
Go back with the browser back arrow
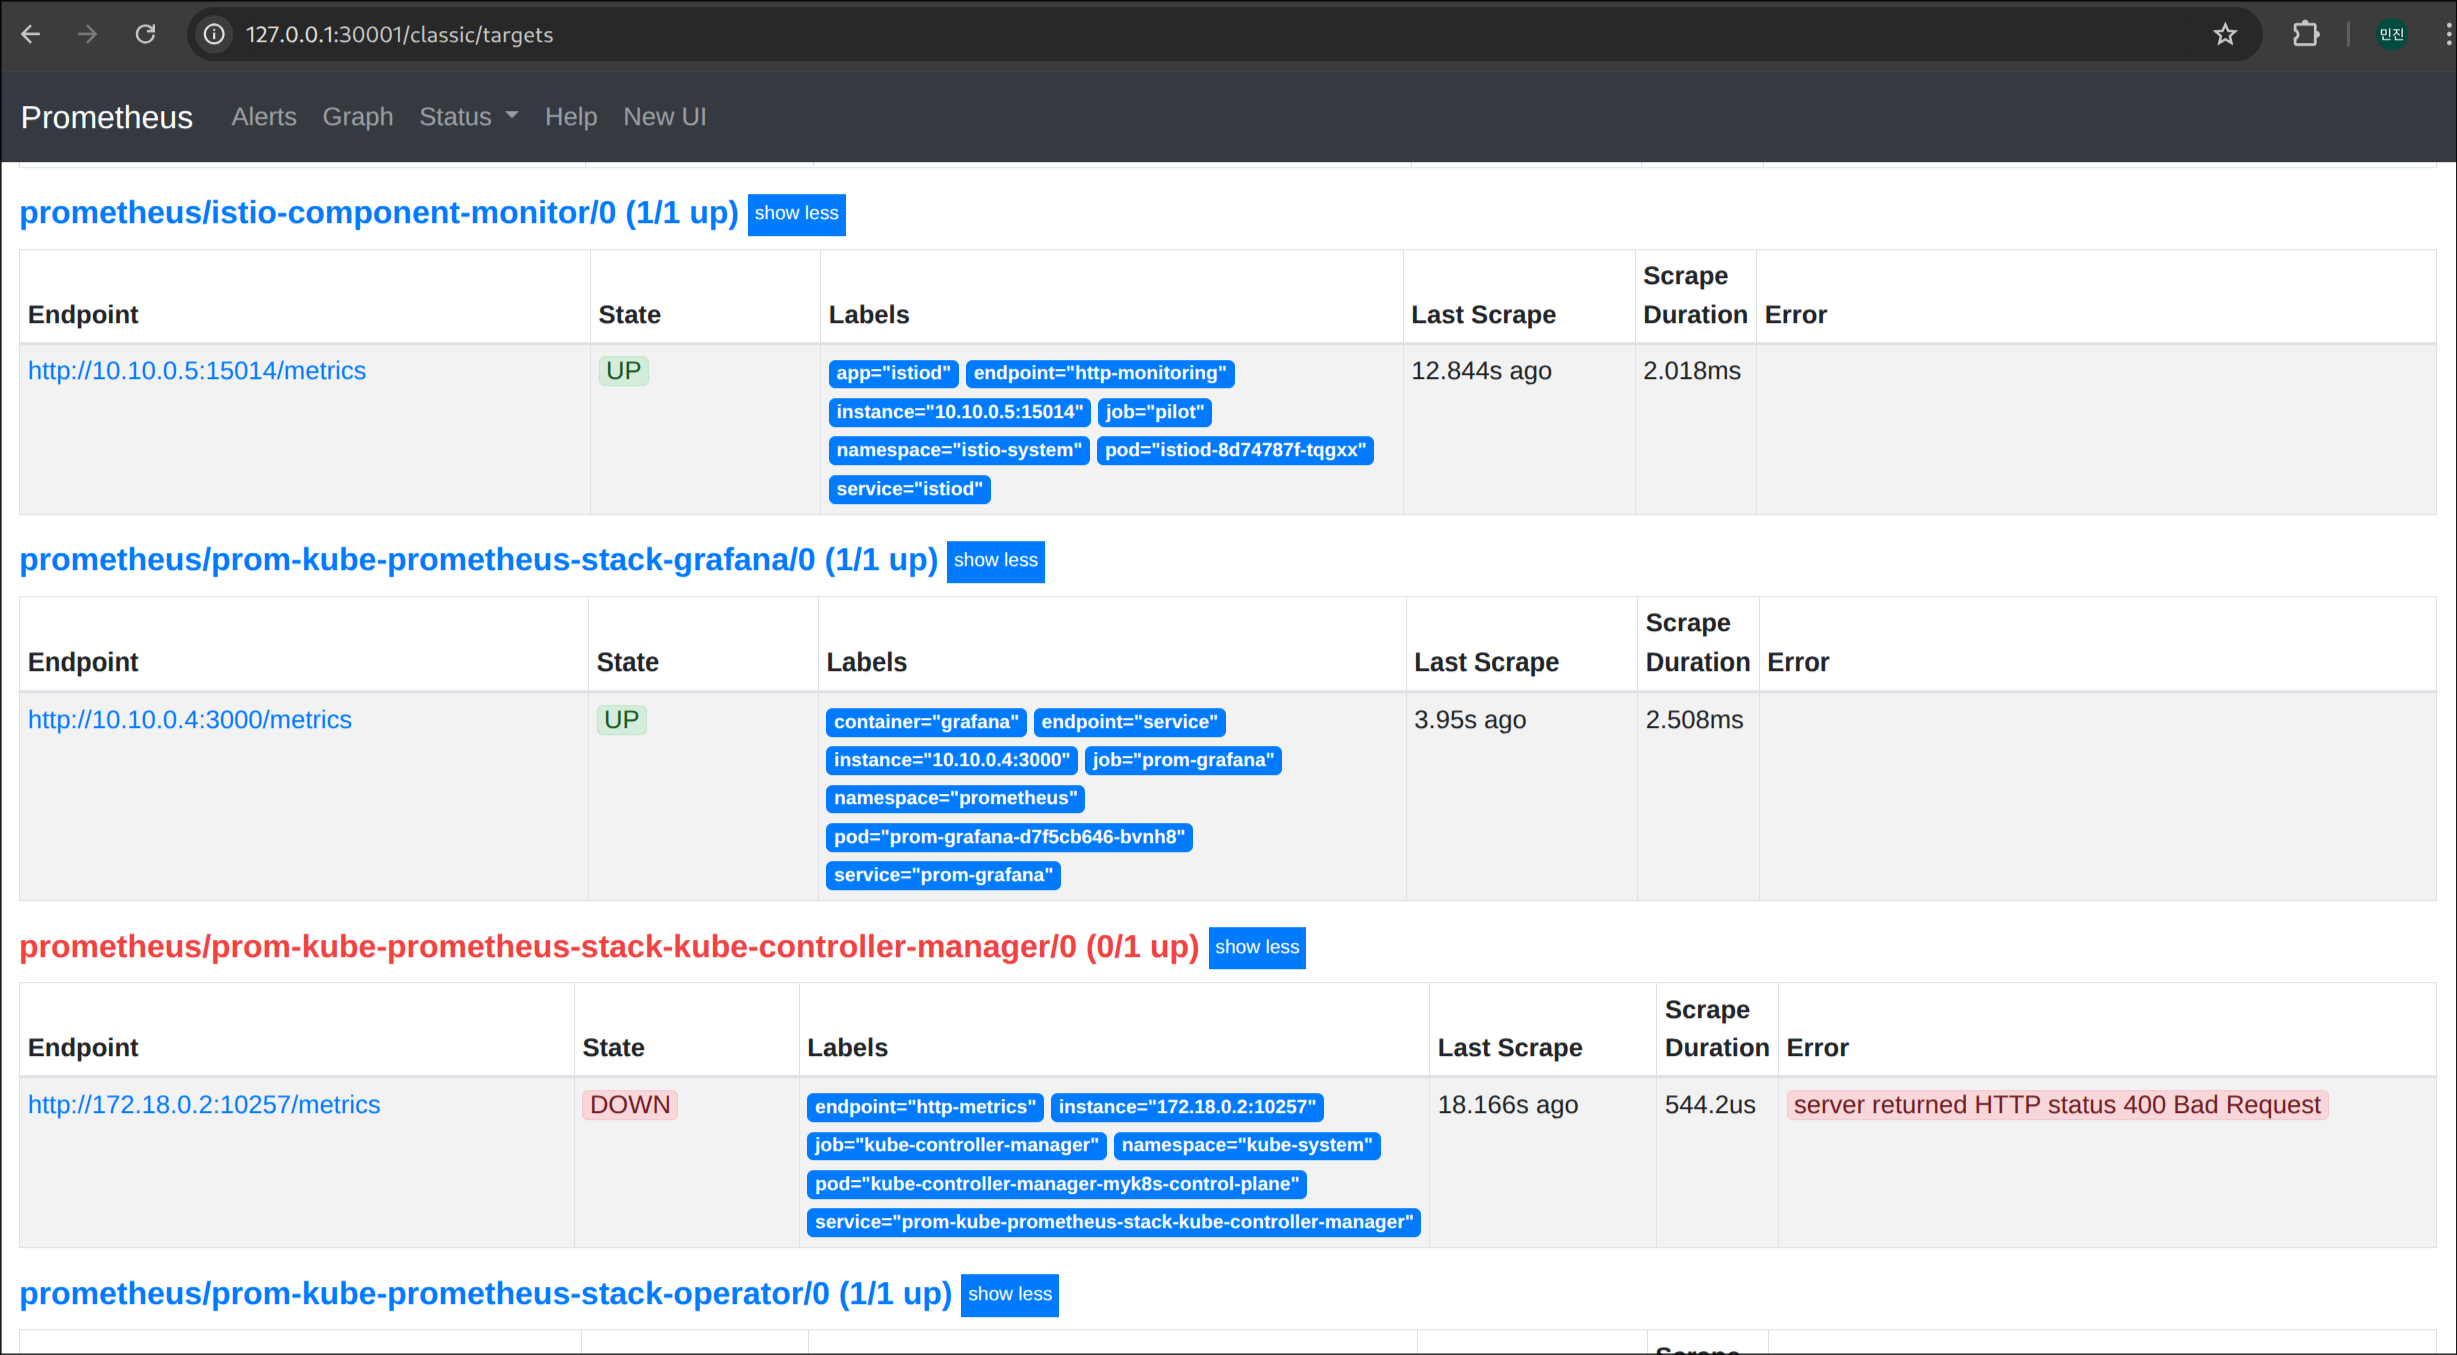point(31,34)
